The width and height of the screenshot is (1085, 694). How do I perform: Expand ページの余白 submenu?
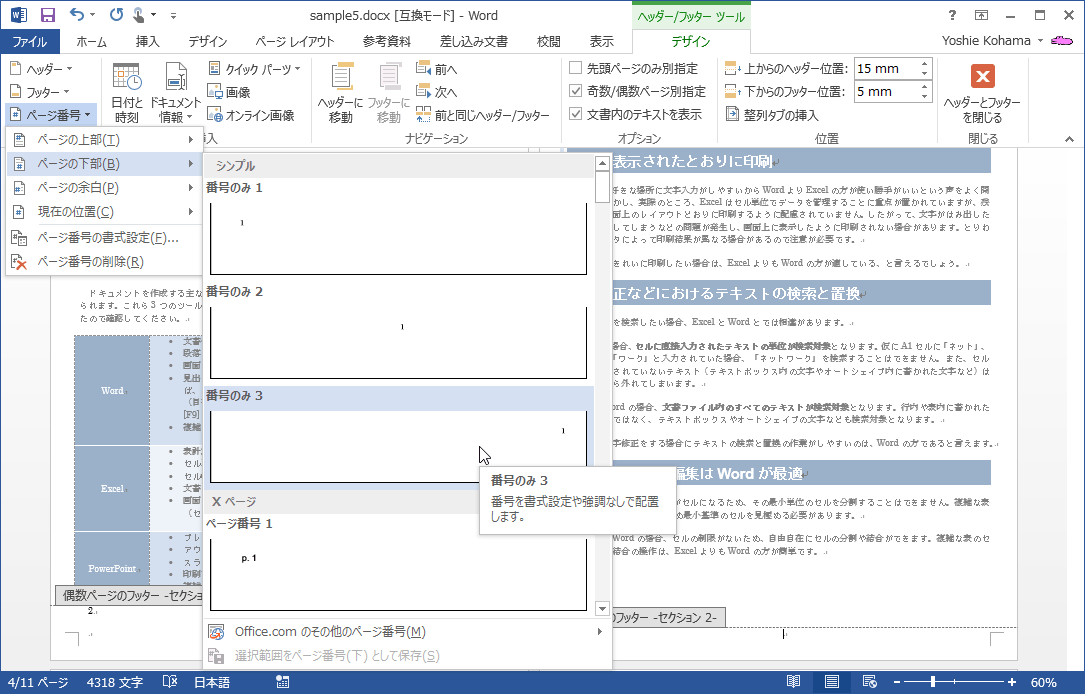point(104,188)
